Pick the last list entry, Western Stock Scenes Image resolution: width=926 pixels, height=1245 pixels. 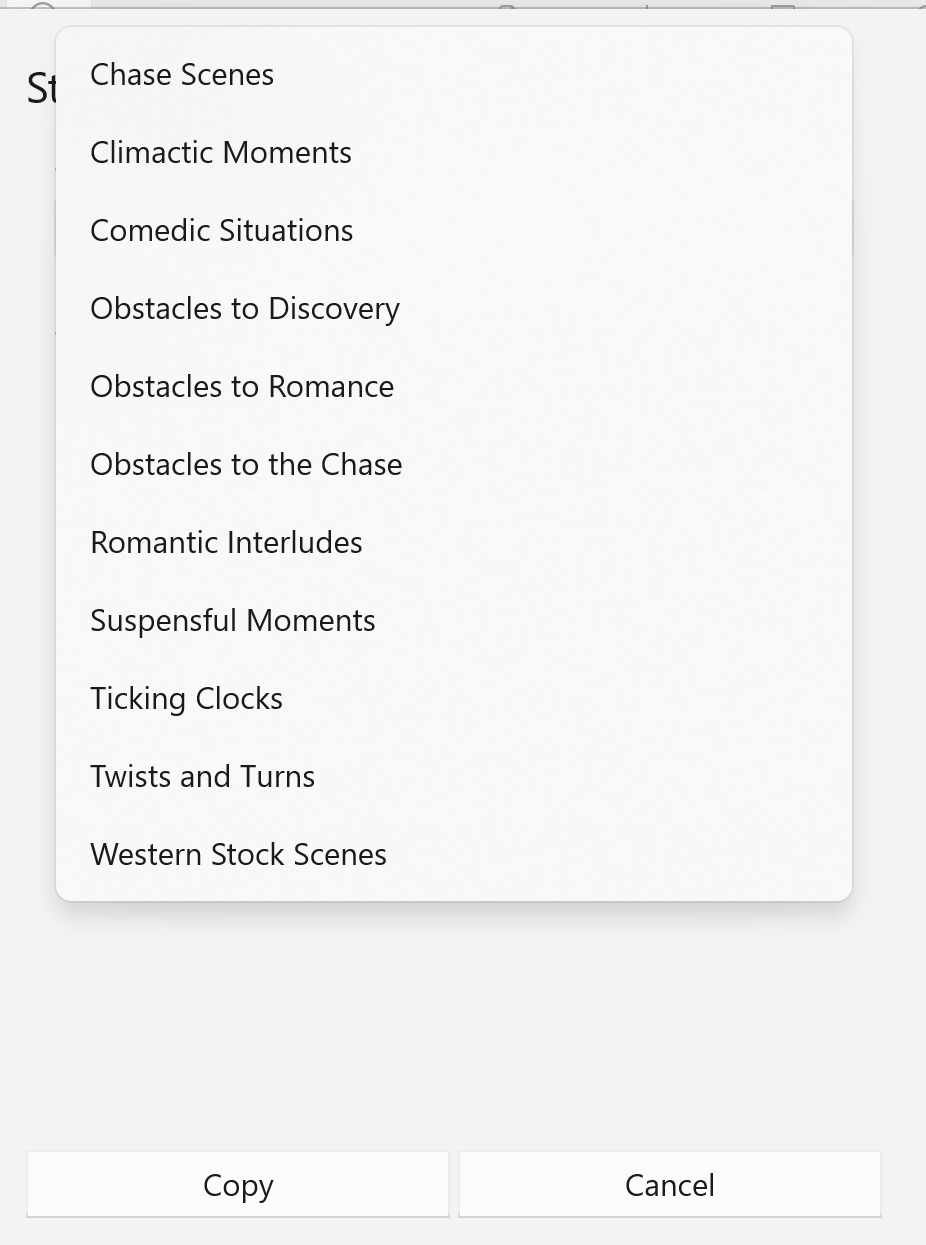click(238, 855)
